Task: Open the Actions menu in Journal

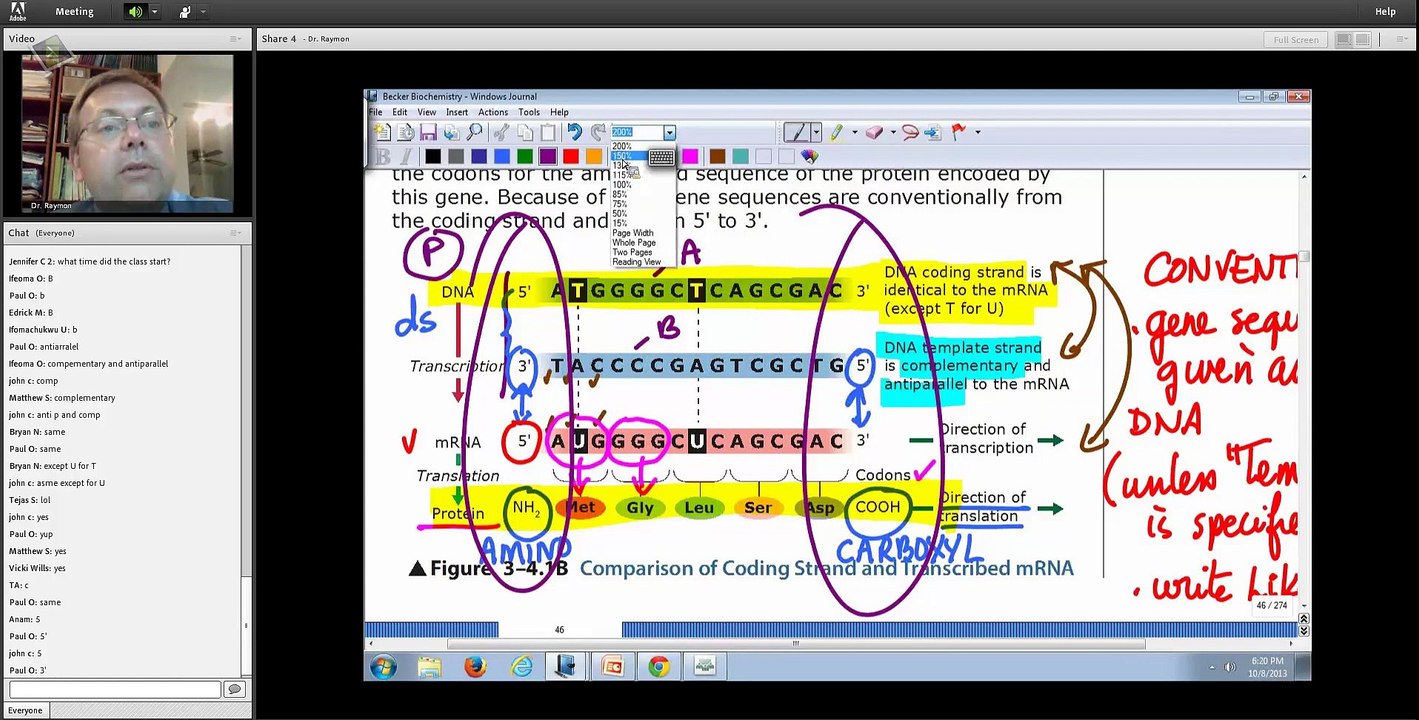Action: click(x=493, y=112)
